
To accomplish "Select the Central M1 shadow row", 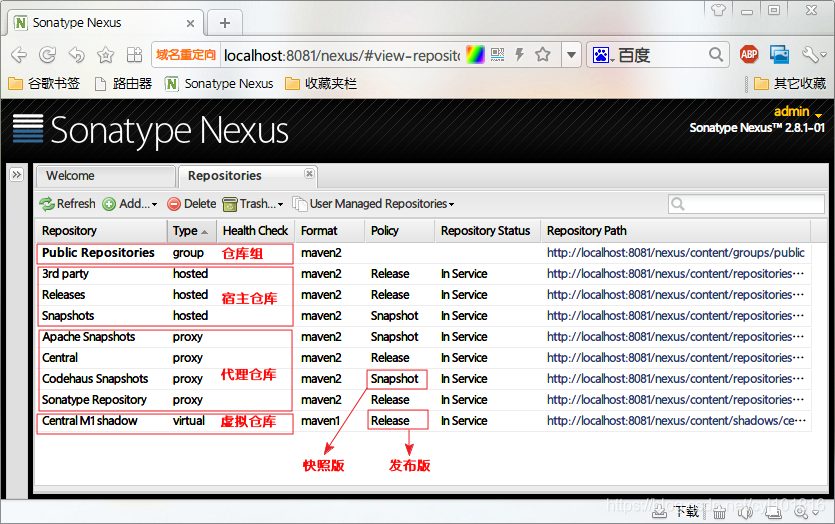I will (423, 421).
